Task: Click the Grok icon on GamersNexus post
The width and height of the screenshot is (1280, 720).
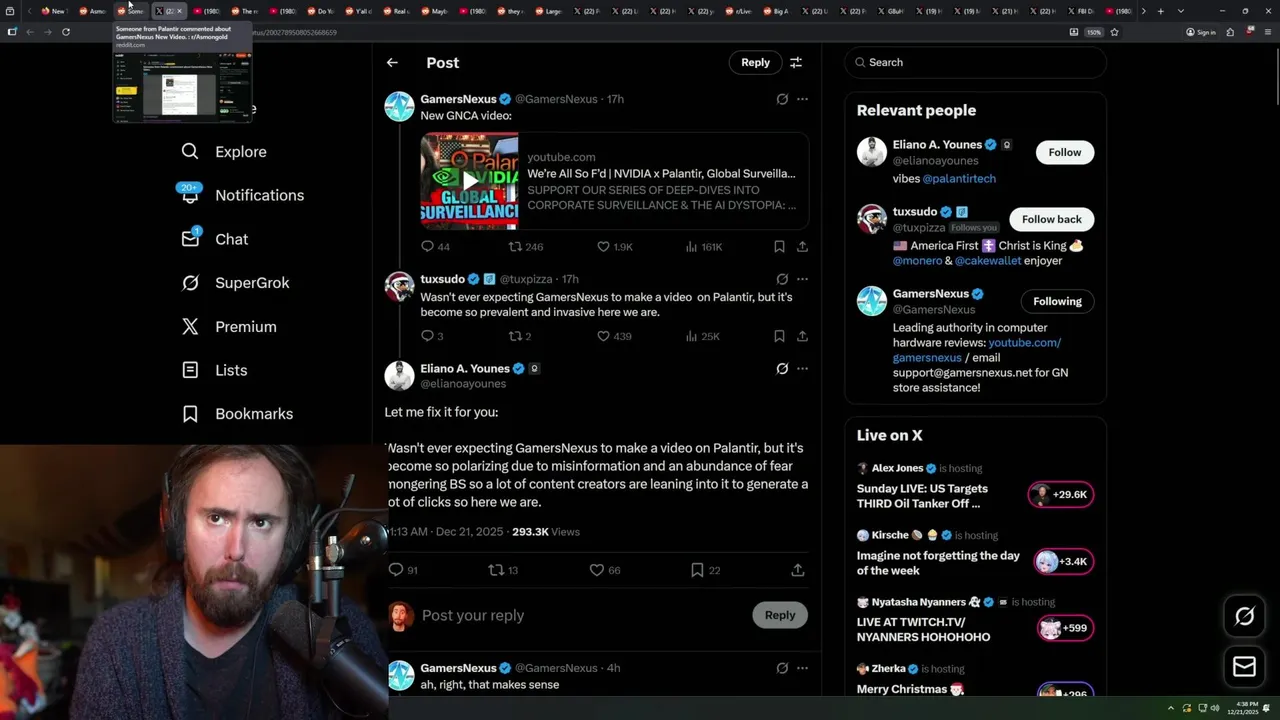Action: point(782,99)
